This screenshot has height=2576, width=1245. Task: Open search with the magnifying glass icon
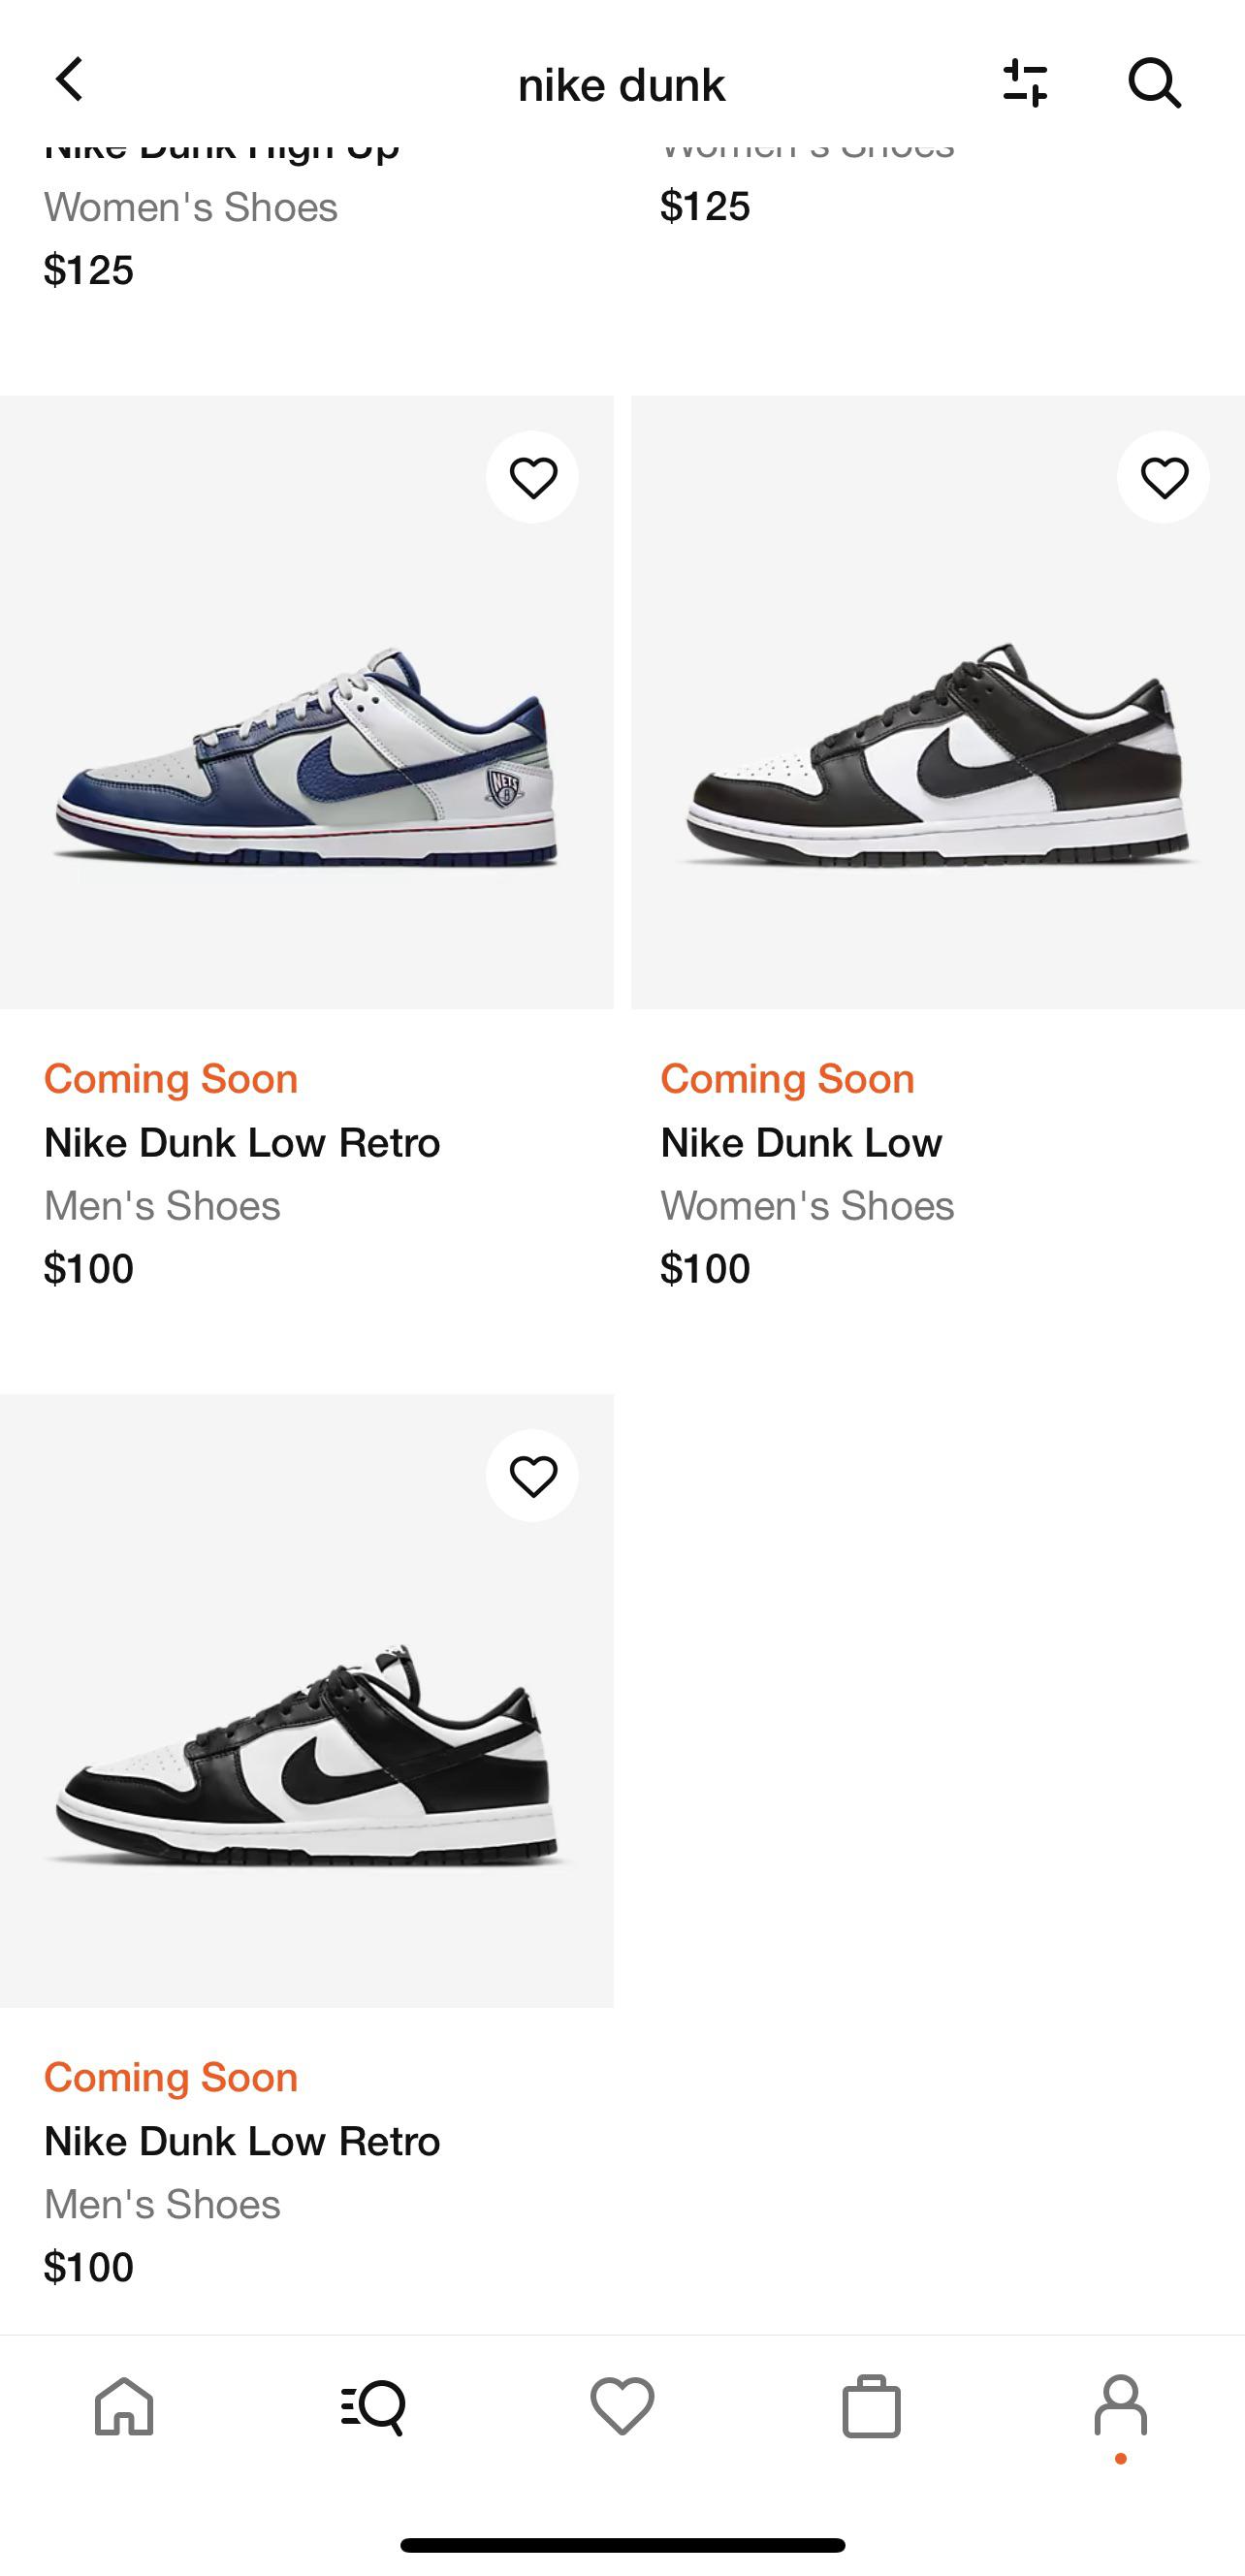point(1155,84)
